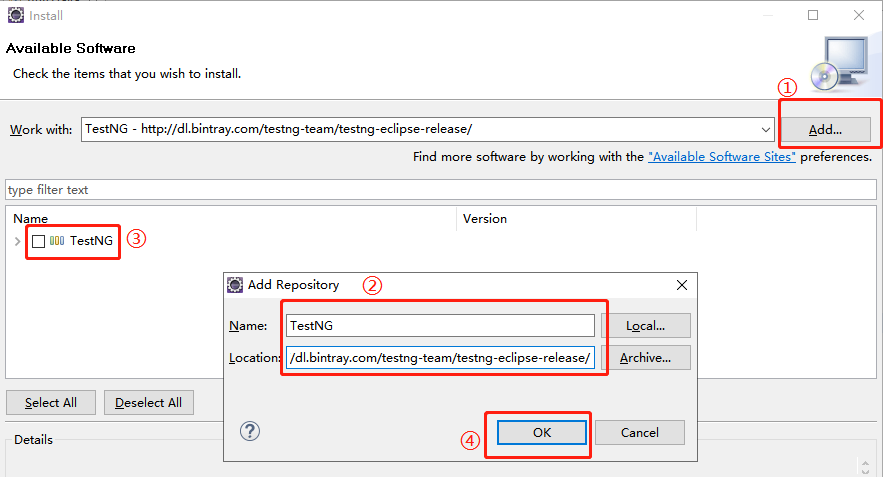Image resolution: width=883 pixels, height=477 pixels.
Task: Click the Version column header
Action: [x=484, y=219]
